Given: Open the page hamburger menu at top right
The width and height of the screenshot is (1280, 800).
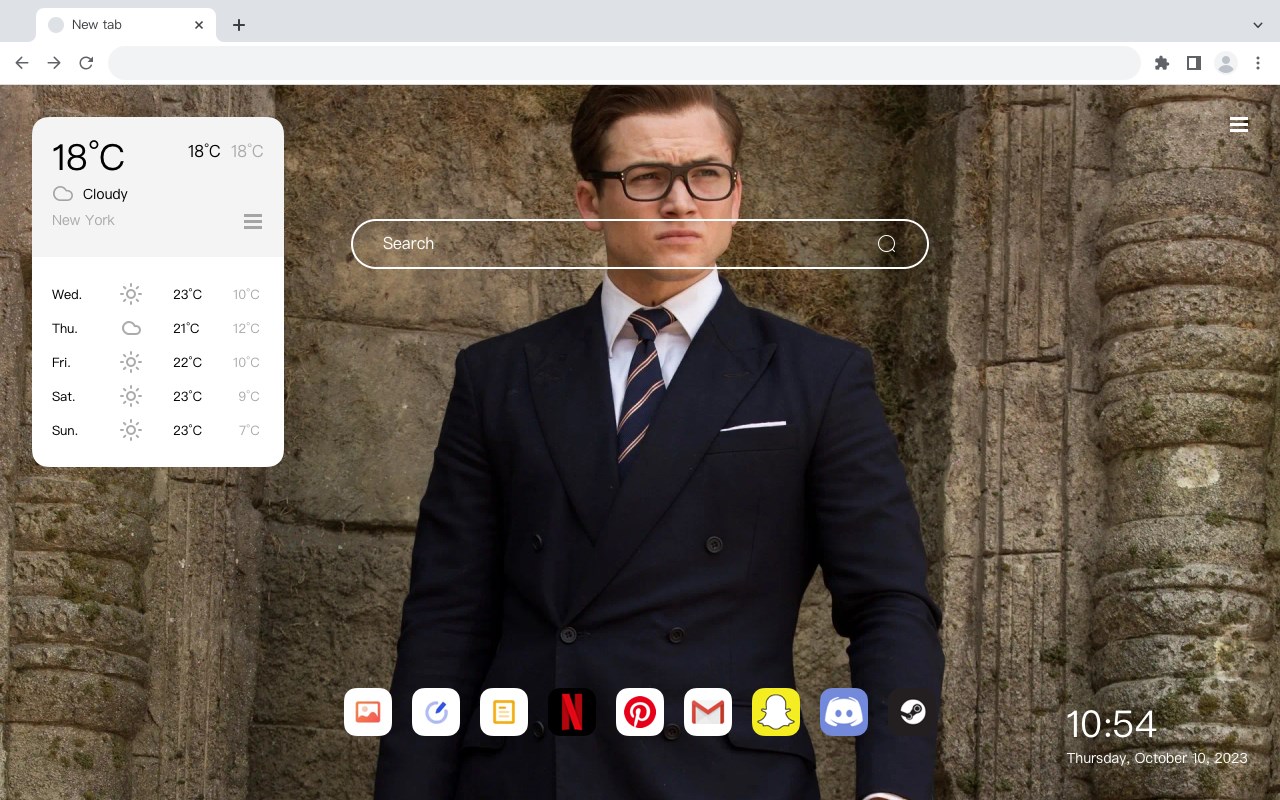Looking at the screenshot, I should pos(1239,125).
